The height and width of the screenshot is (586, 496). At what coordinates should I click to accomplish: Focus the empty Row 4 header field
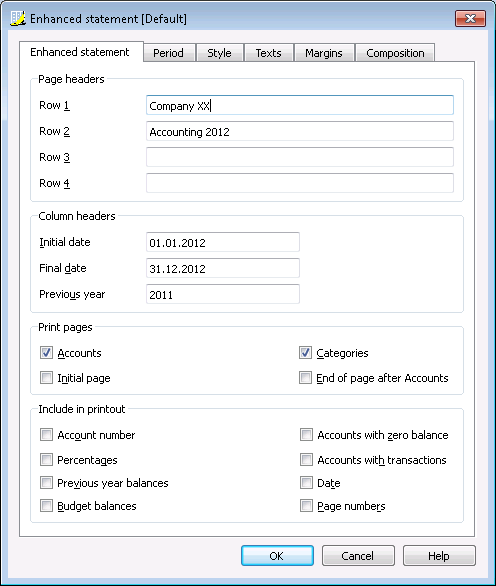[x=300, y=183]
